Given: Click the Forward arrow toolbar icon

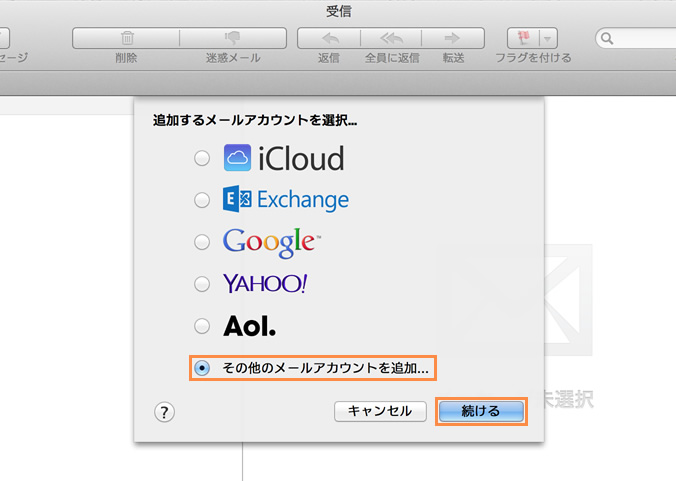Looking at the screenshot, I should point(453,39).
